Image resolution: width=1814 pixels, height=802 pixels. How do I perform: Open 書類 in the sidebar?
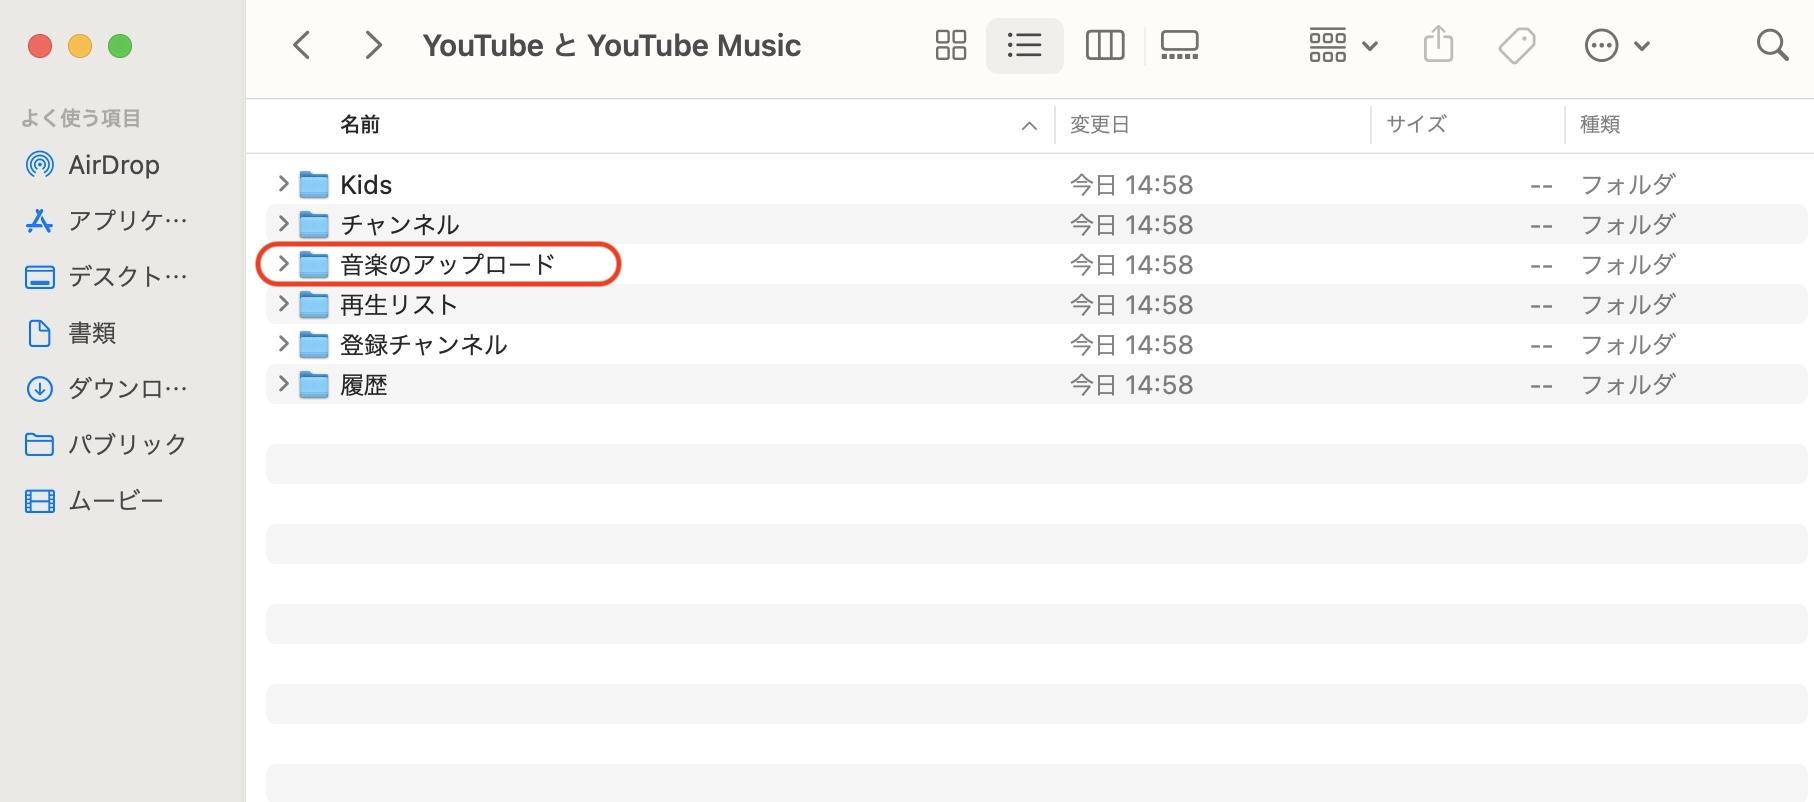tap(70, 333)
